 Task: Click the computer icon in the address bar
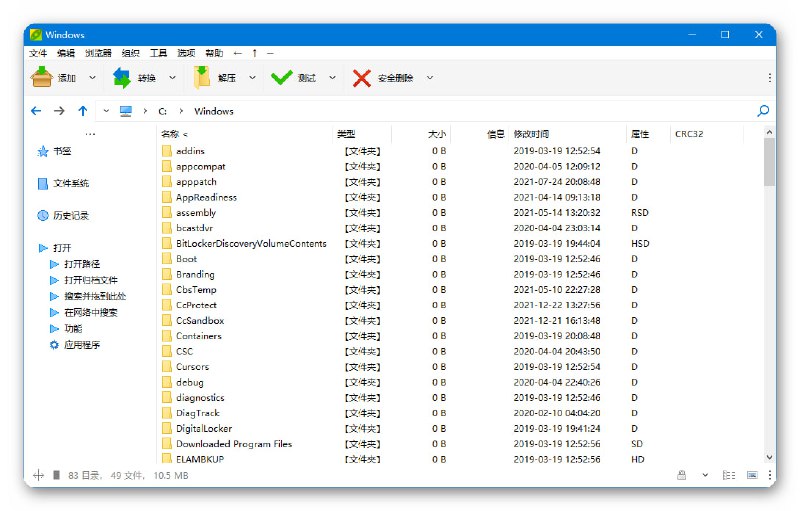click(x=126, y=111)
